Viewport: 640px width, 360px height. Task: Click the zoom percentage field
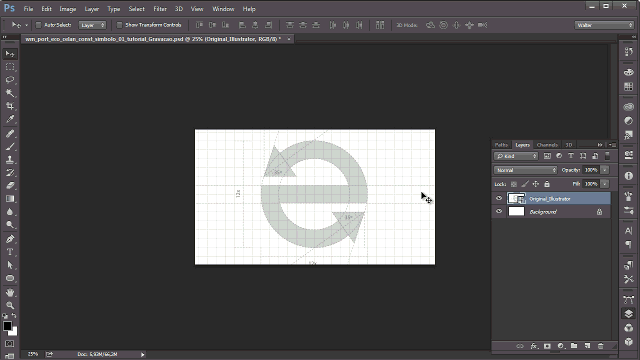pyautogui.click(x=33, y=354)
